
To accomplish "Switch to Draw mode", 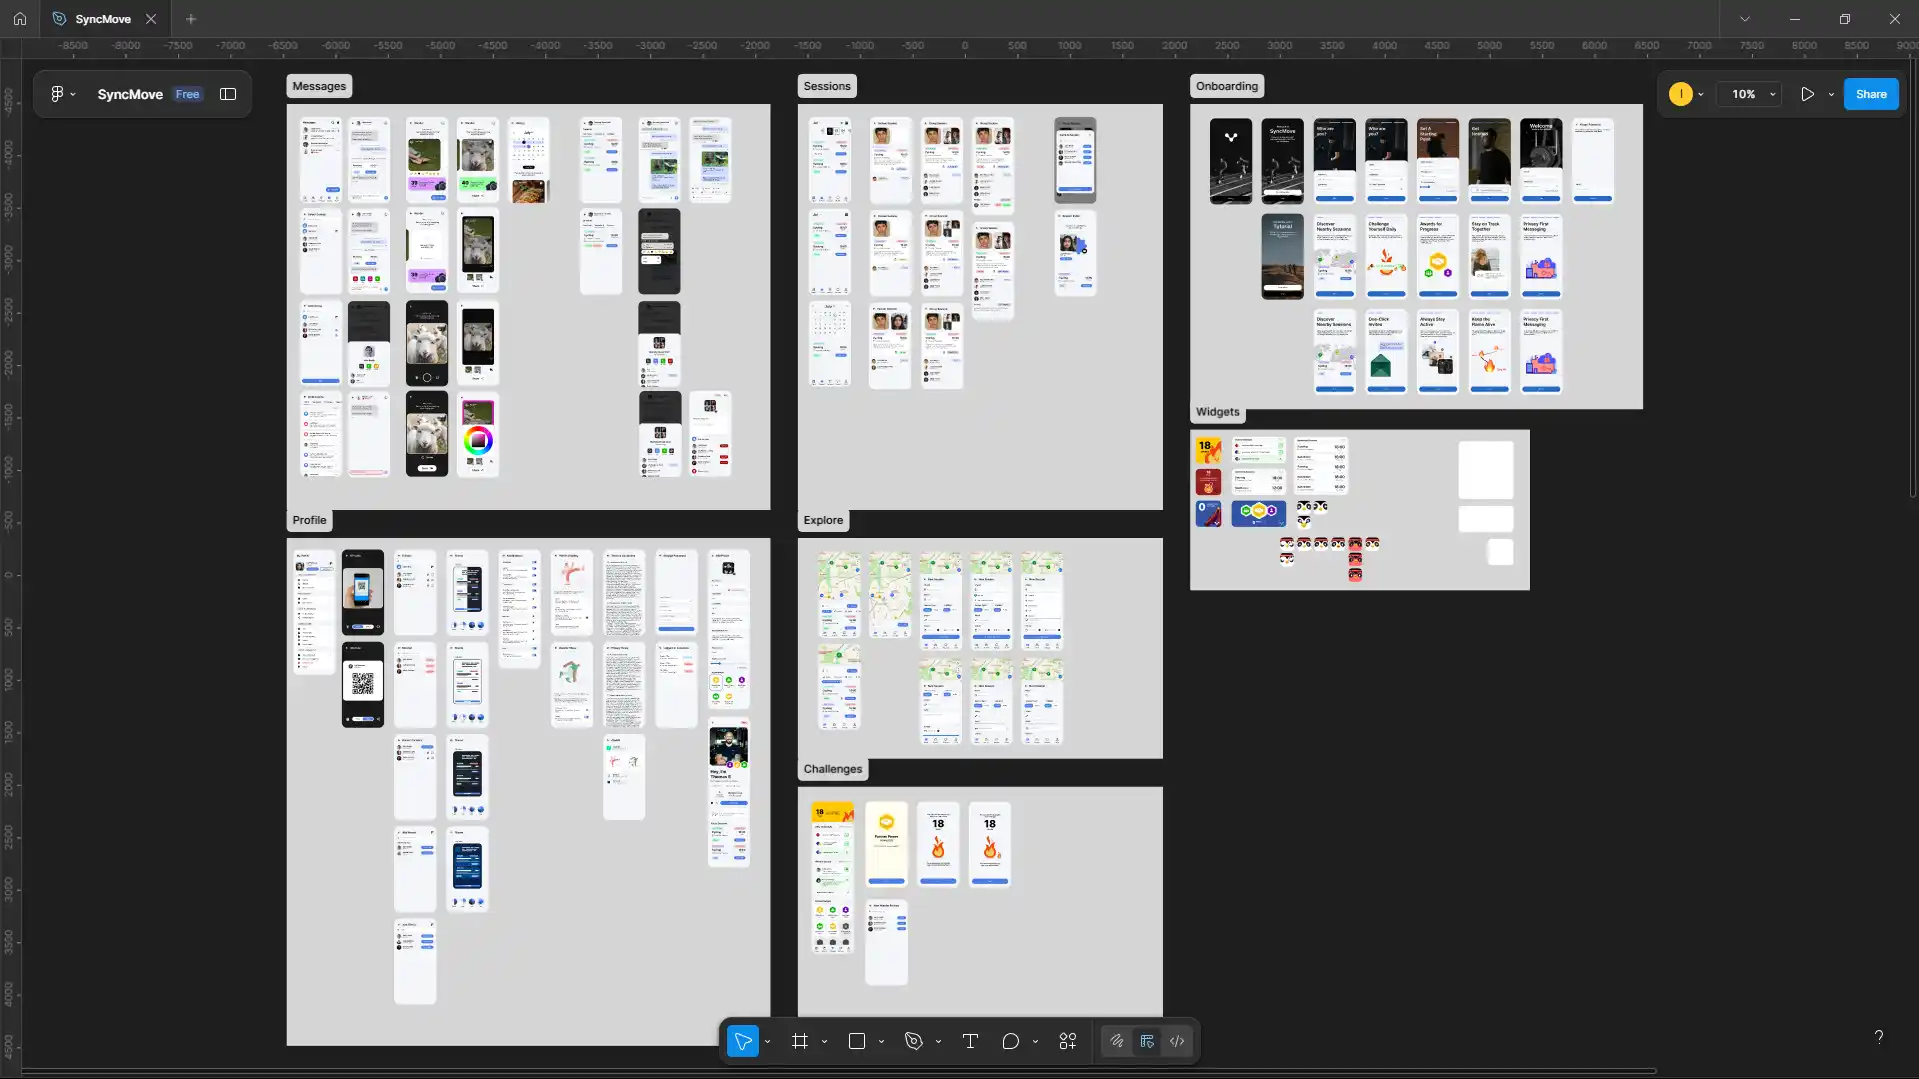I will [x=1116, y=1041].
